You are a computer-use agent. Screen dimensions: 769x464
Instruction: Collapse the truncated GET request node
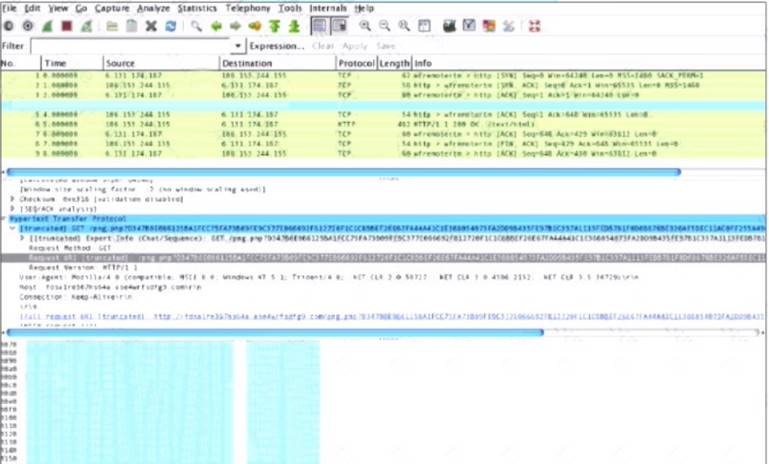pyautogui.click(x=12, y=229)
